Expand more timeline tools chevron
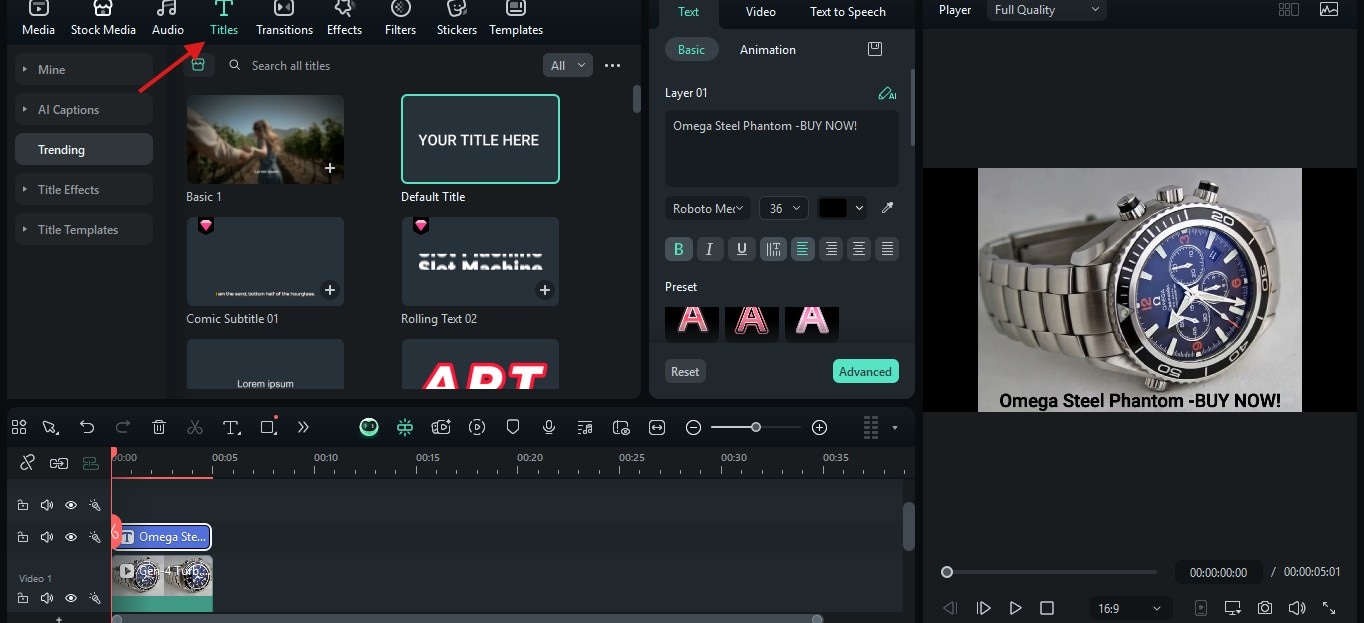This screenshot has width=1364, height=623. tap(303, 427)
